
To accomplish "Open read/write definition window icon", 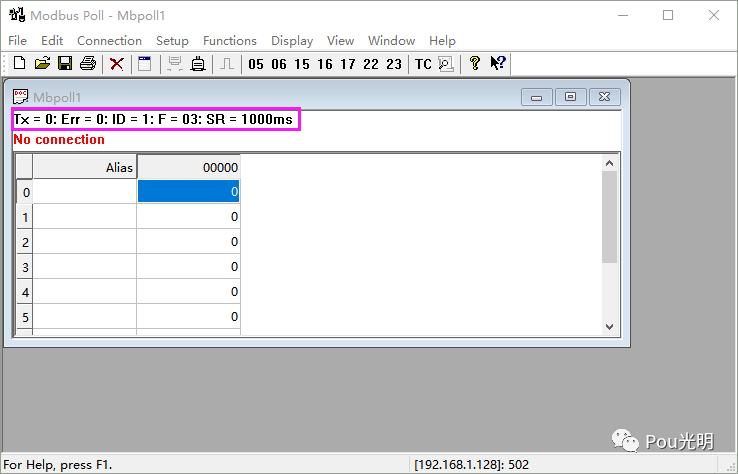I will pos(144,64).
